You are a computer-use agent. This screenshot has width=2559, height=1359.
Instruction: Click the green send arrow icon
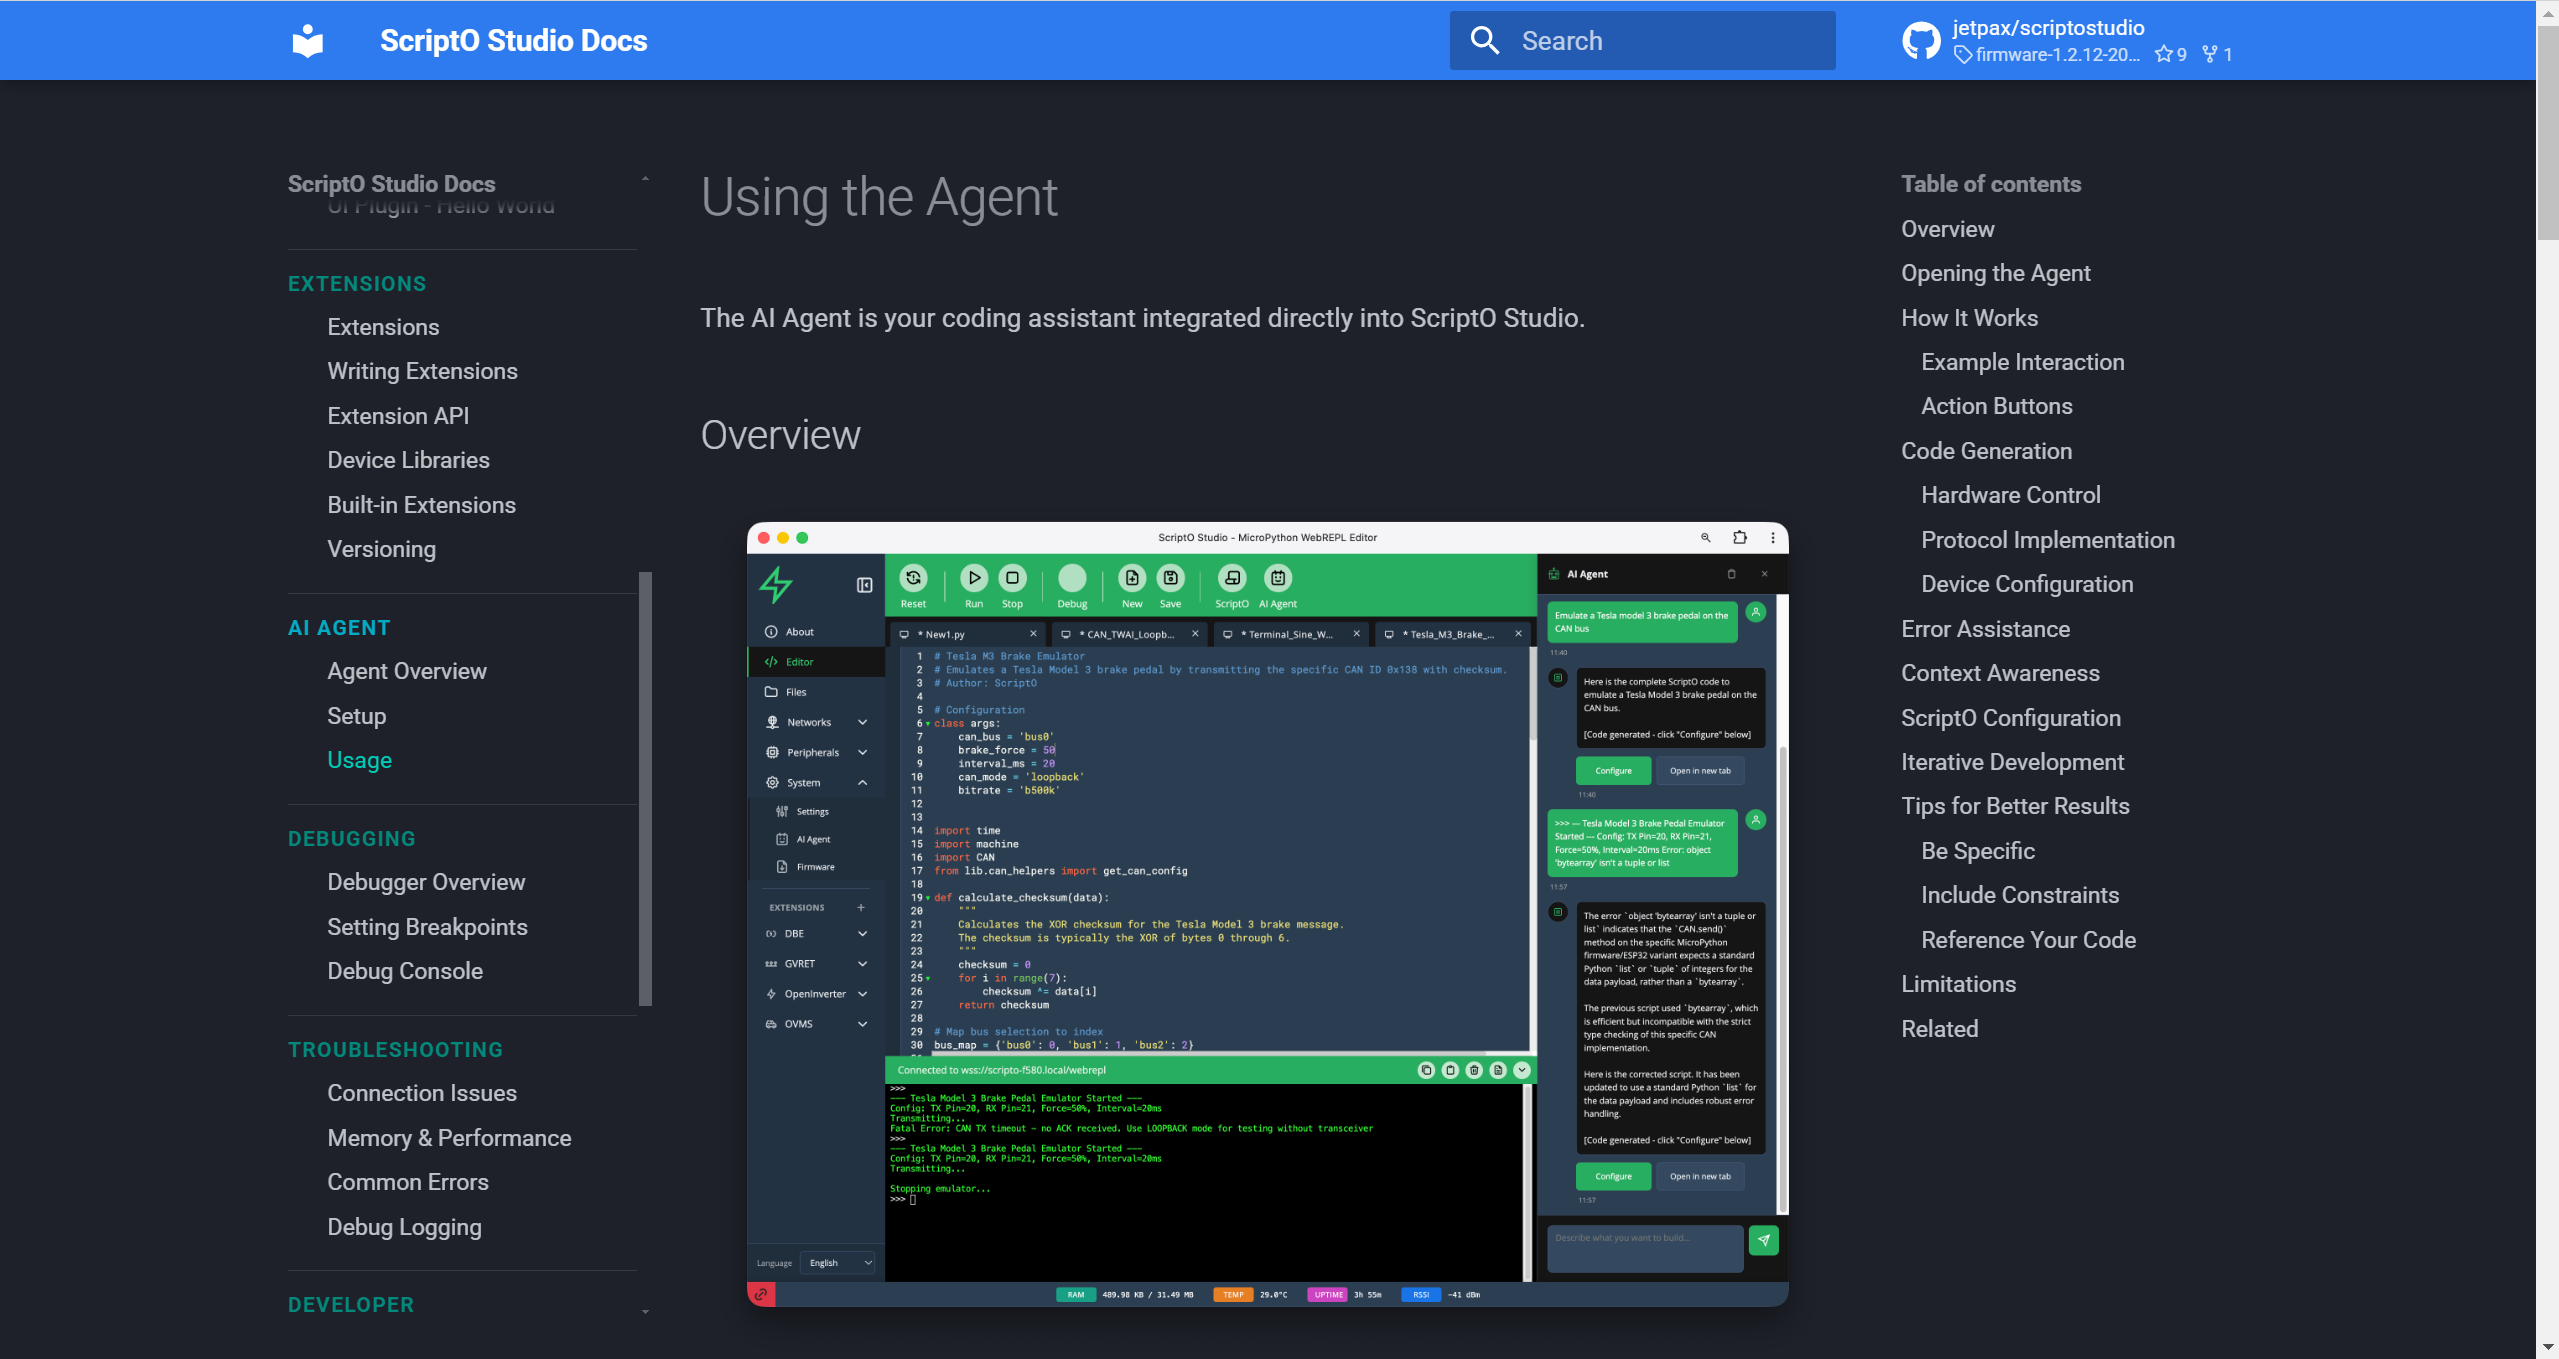pyautogui.click(x=1763, y=1240)
